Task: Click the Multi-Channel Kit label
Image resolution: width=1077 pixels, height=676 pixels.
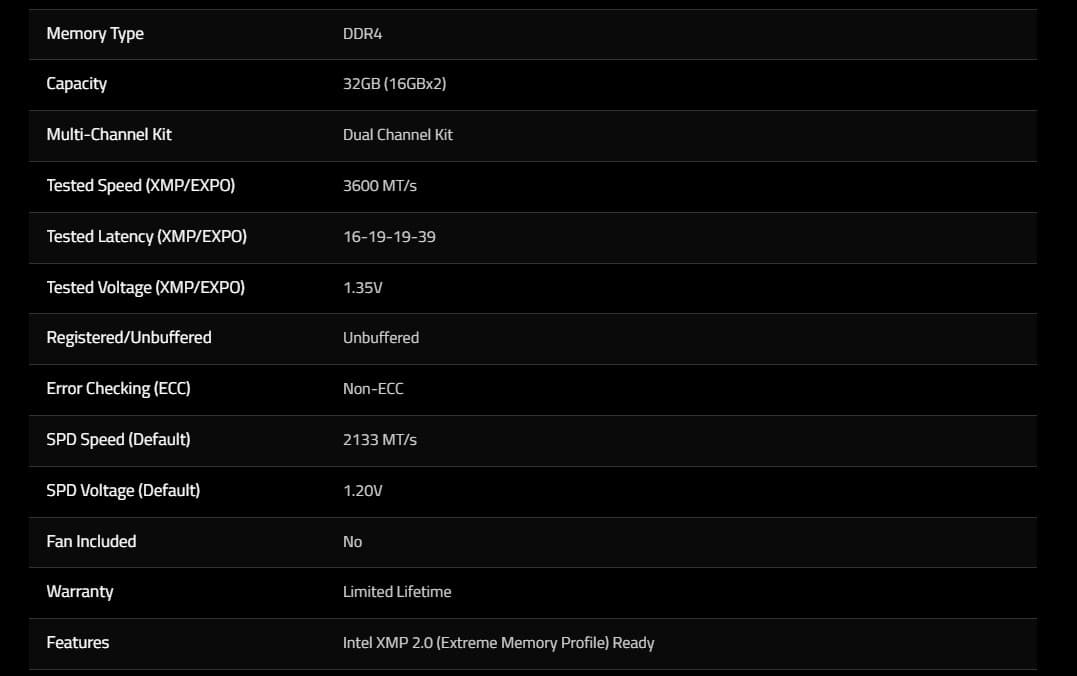Action: [x=109, y=135]
